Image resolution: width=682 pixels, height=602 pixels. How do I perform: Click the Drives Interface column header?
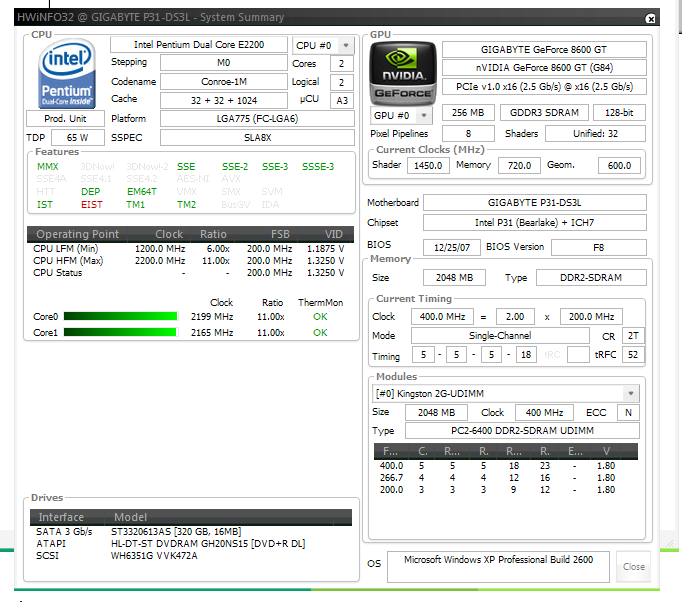(67, 517)
